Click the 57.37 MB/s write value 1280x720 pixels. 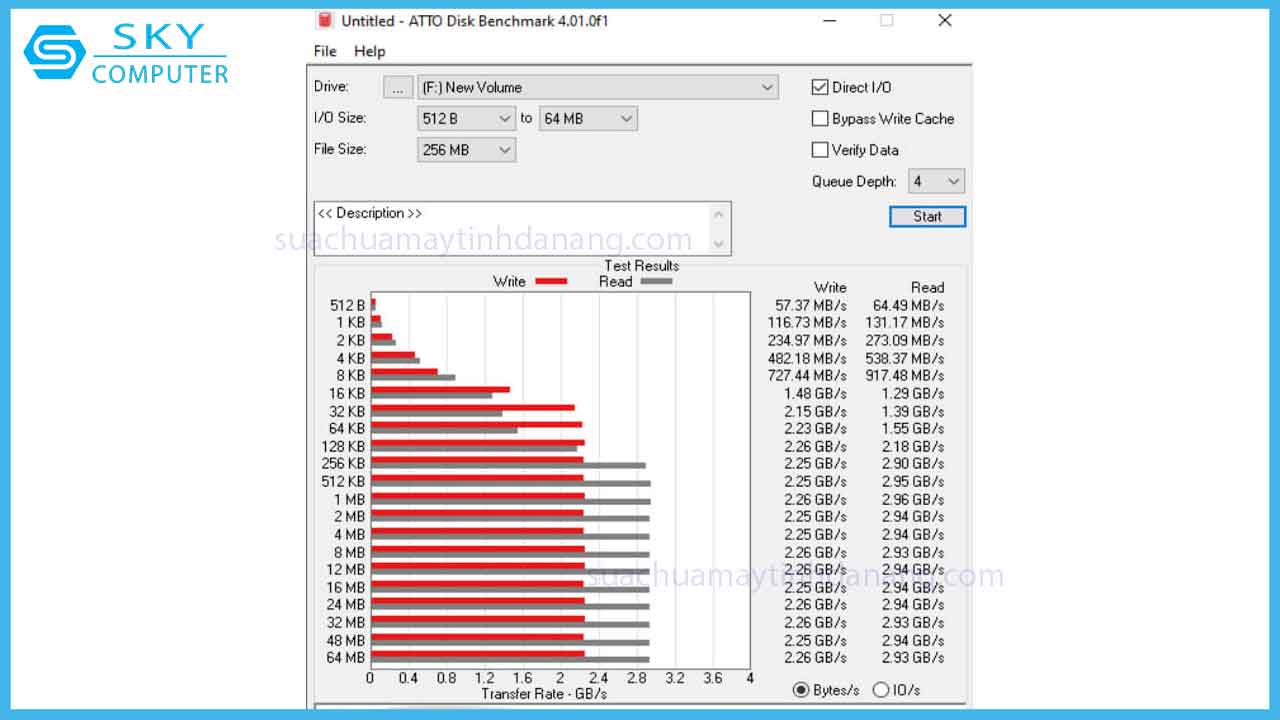point(811,305)
